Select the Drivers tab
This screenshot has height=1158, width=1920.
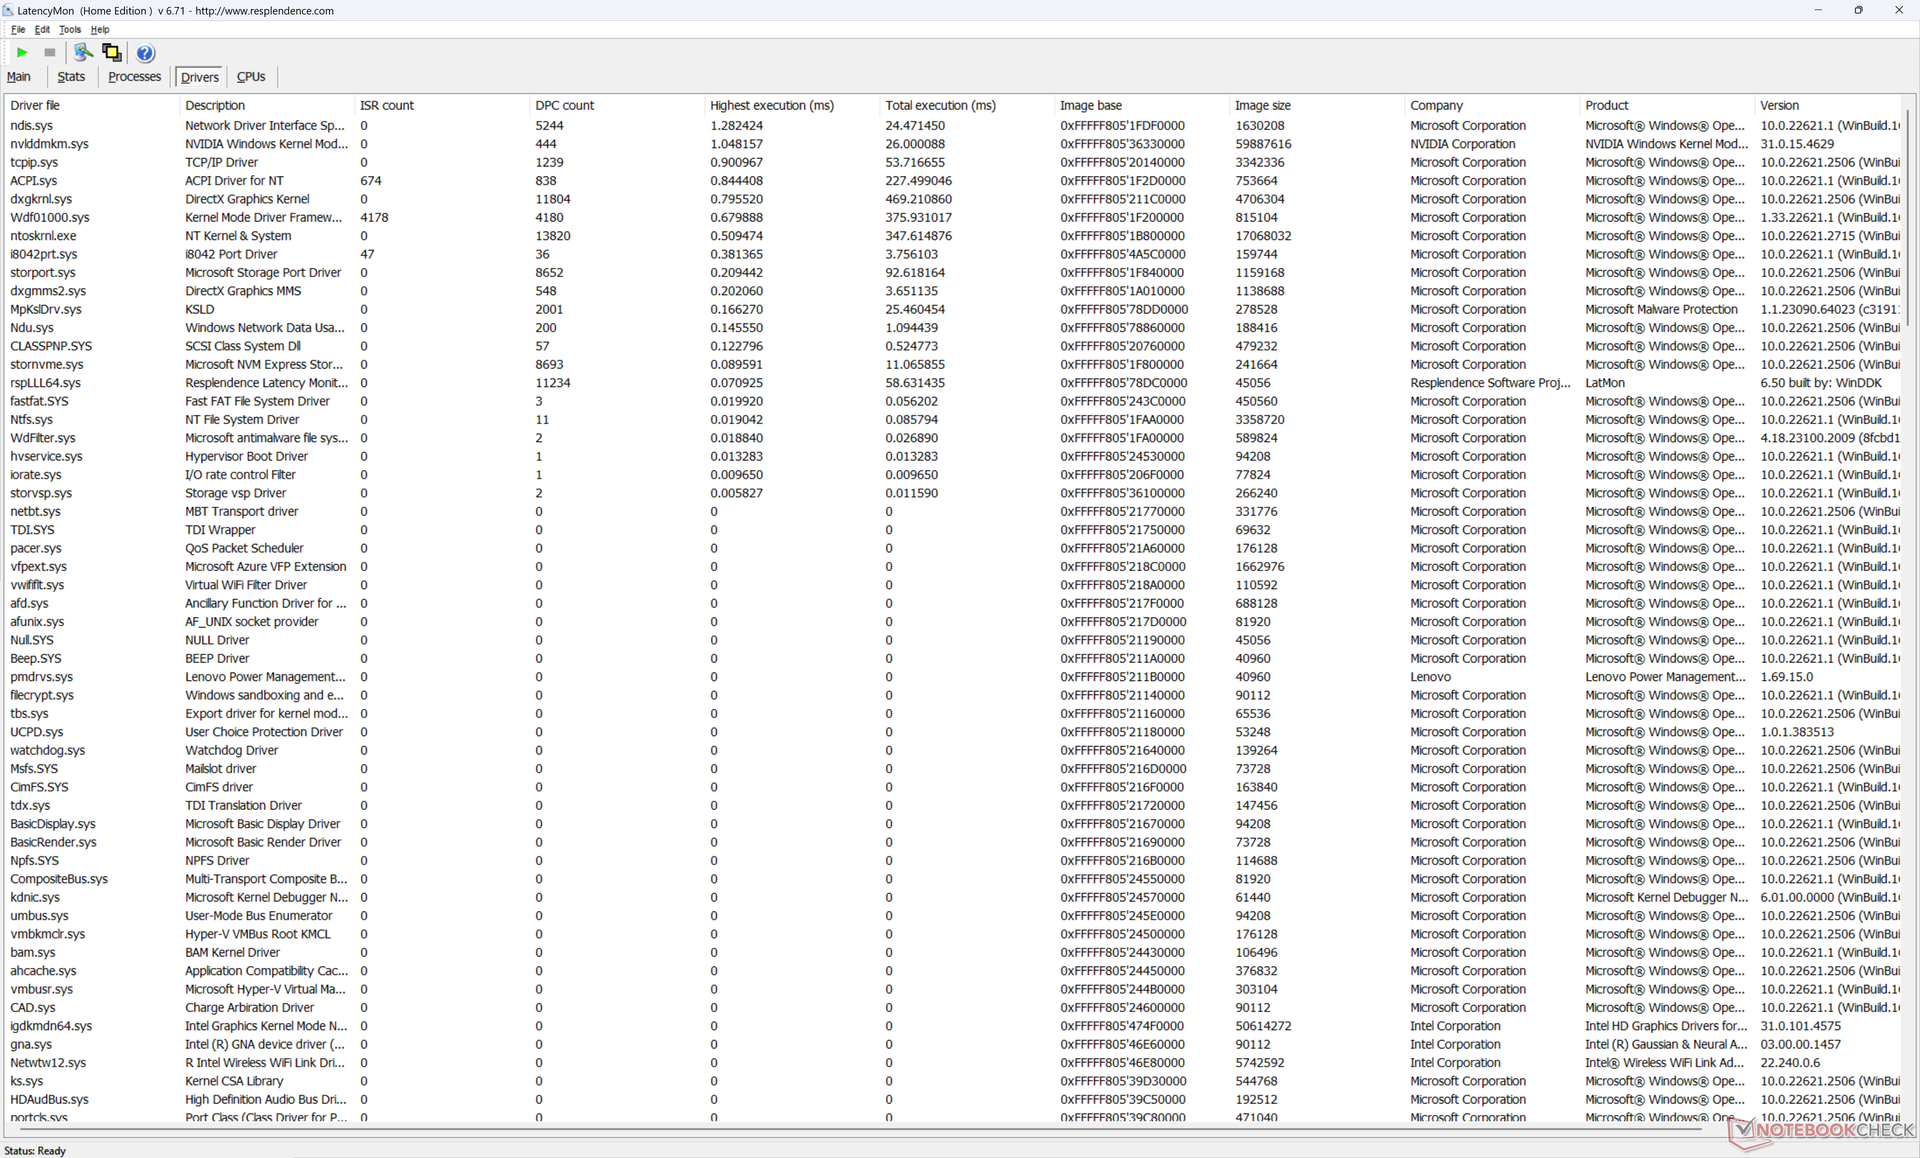click(200, 77)
